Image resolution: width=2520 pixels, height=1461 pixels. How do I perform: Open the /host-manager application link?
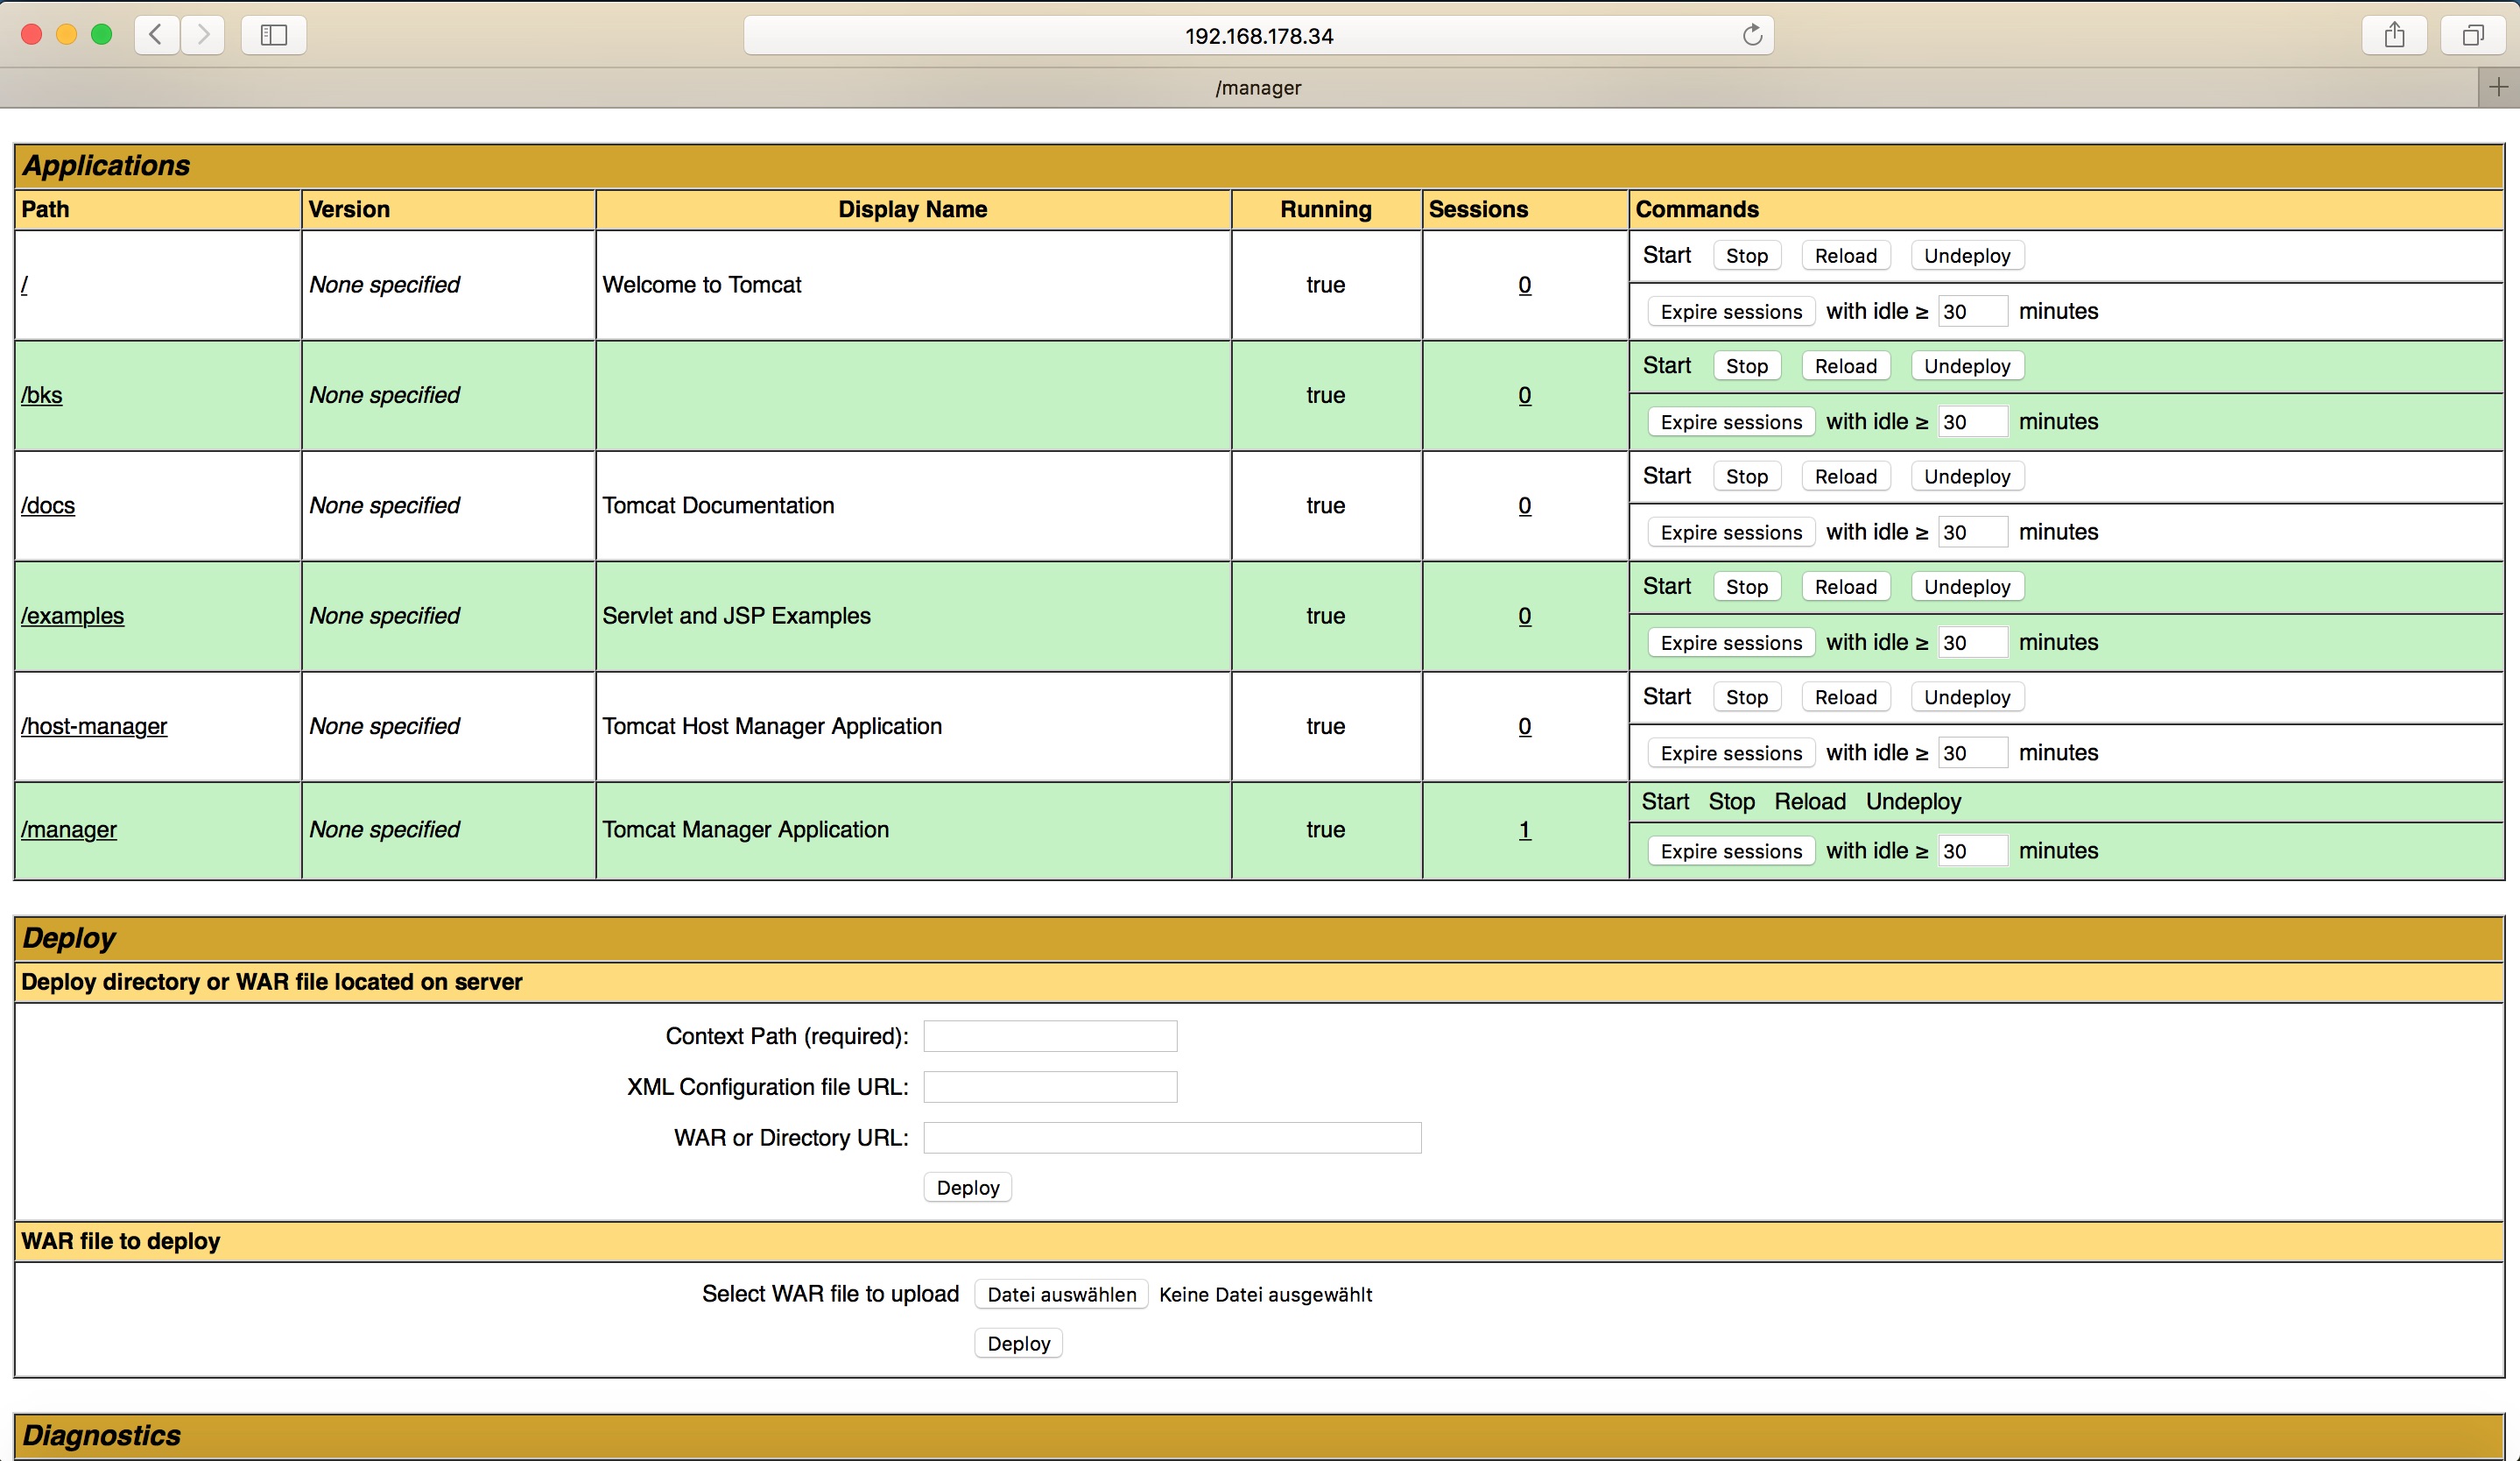tap(94, 726)
